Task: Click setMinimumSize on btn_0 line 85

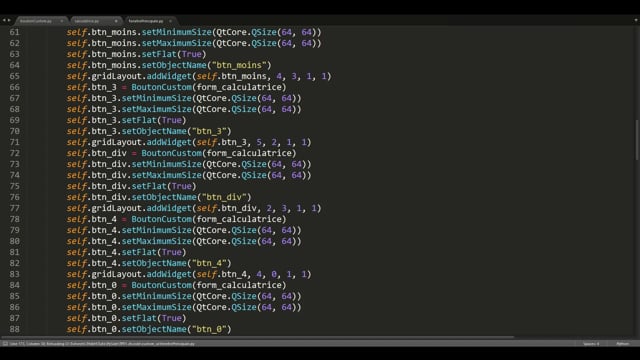Action: coord(157,296)
